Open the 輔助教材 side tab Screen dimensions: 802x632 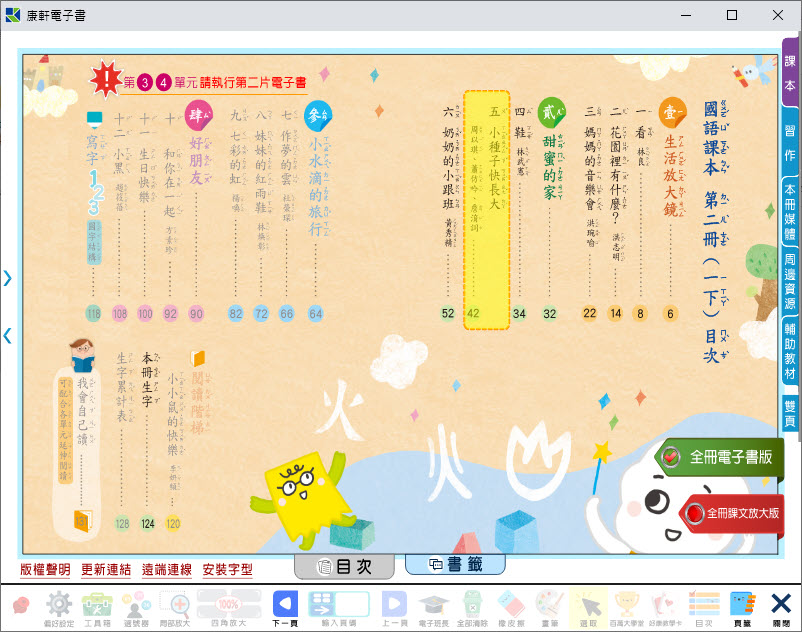click(790, 351)
